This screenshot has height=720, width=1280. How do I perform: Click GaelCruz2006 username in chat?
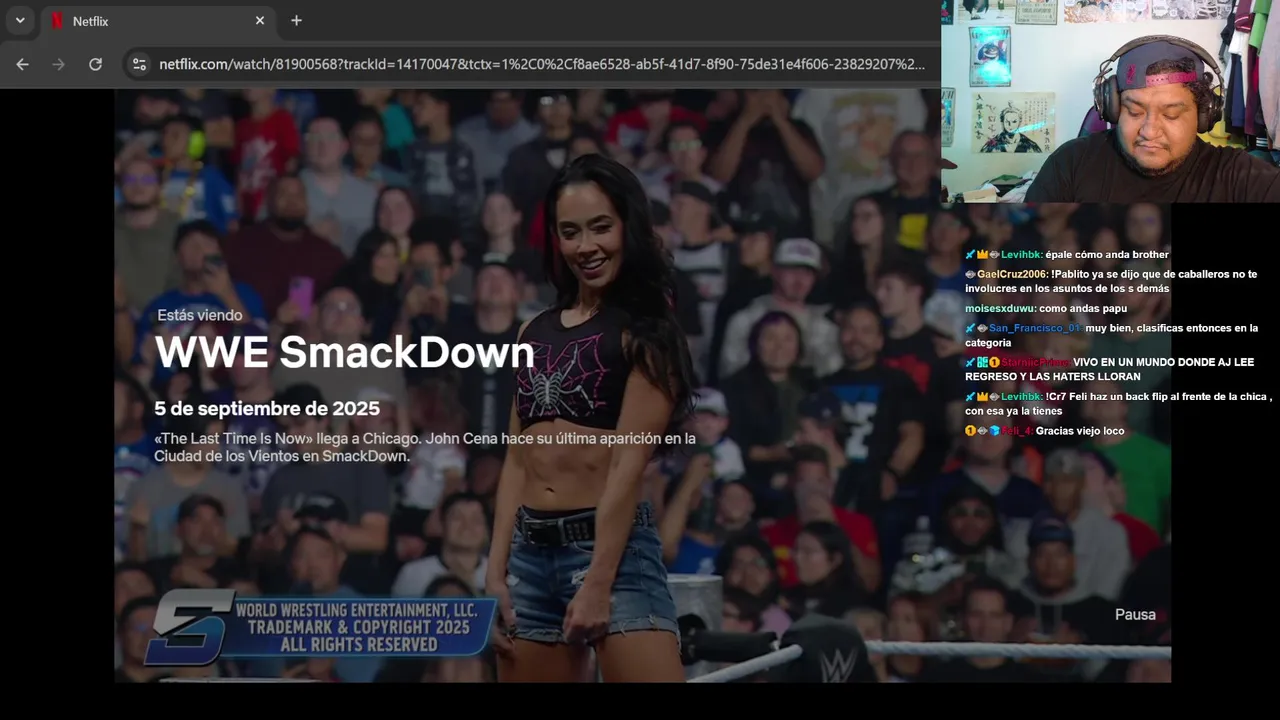coord(1012,274)
